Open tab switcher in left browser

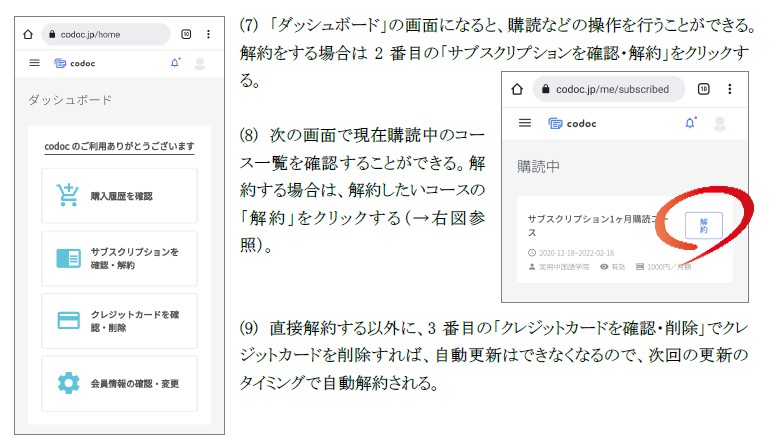(x=186, y=34)
